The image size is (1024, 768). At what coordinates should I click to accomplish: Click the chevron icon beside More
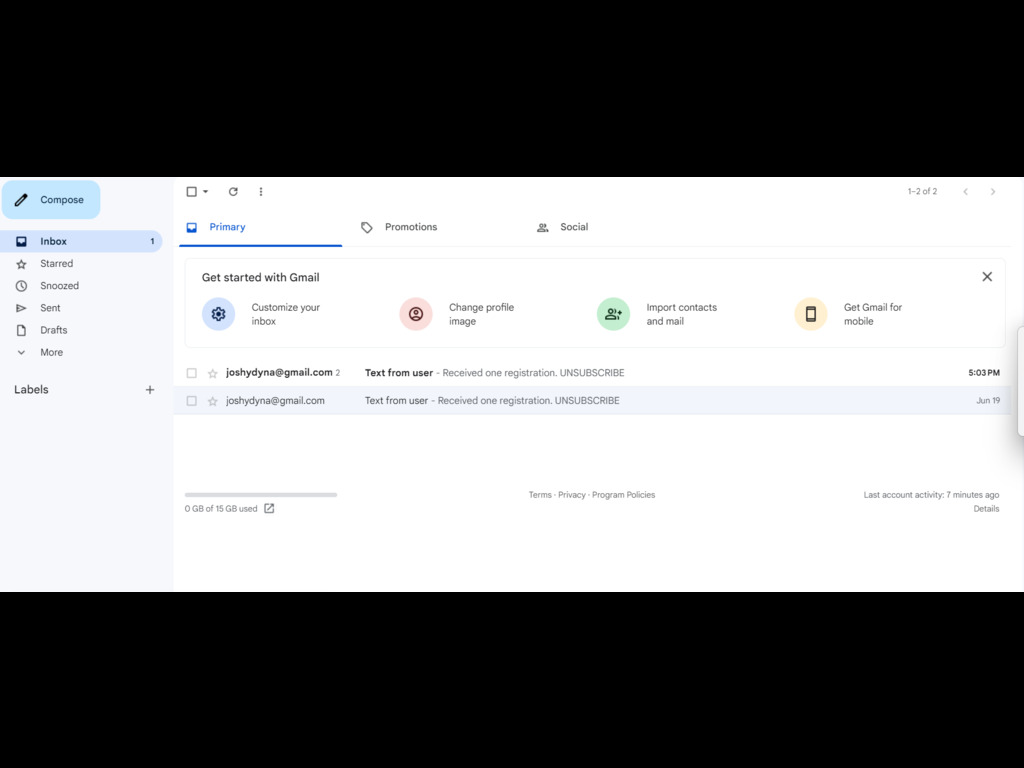[x=22, y=353]
